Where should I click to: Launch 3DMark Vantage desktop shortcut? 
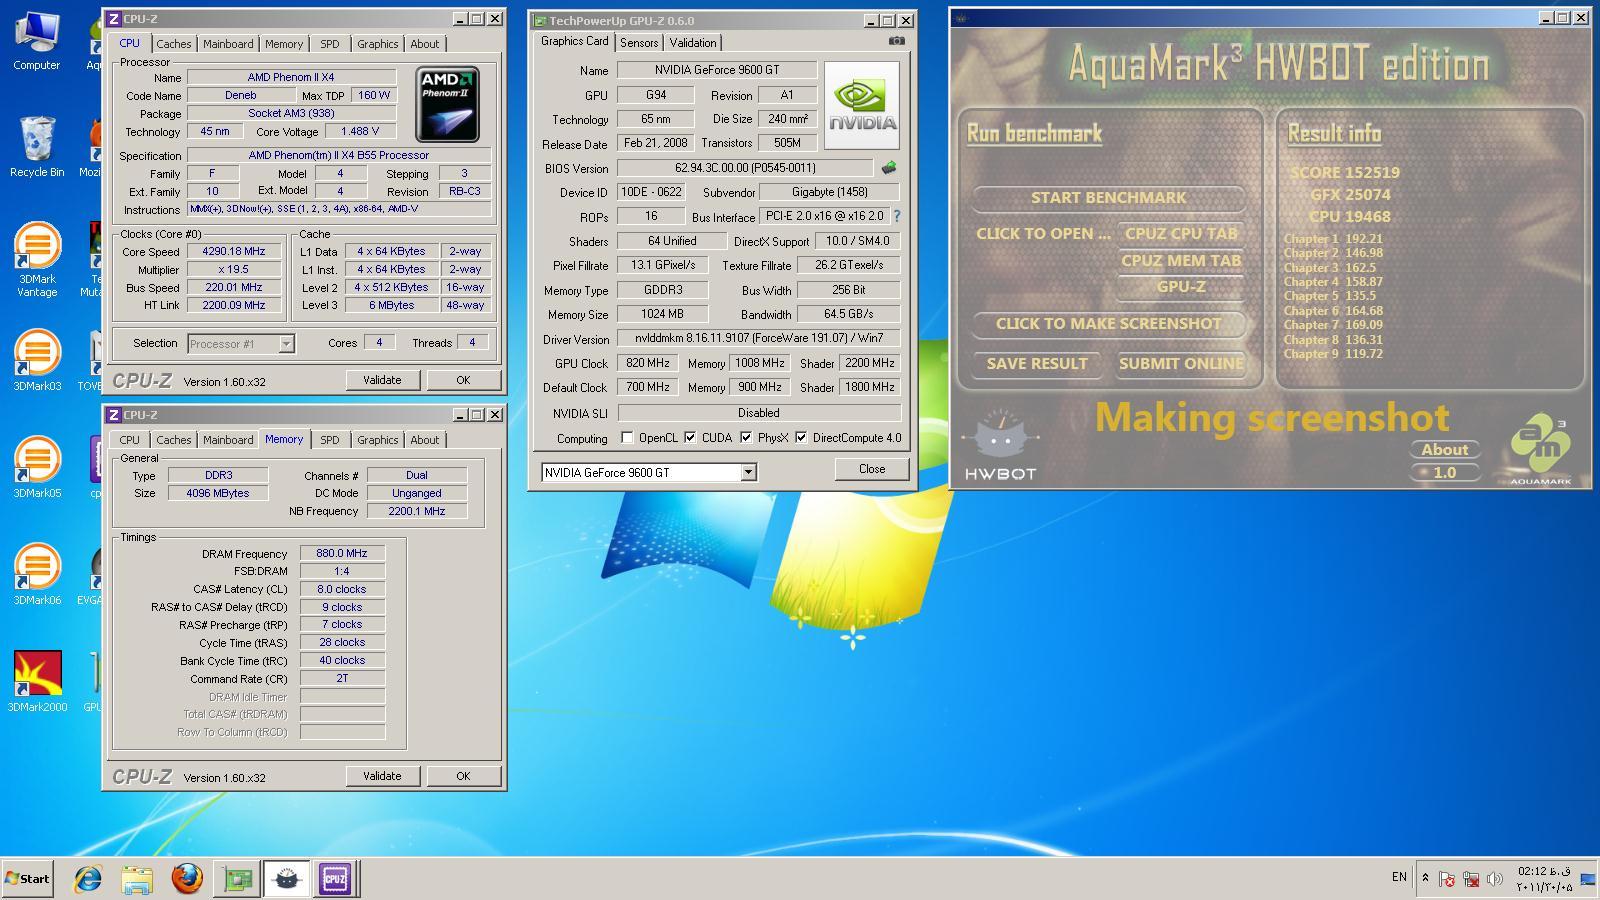(37, 259)
